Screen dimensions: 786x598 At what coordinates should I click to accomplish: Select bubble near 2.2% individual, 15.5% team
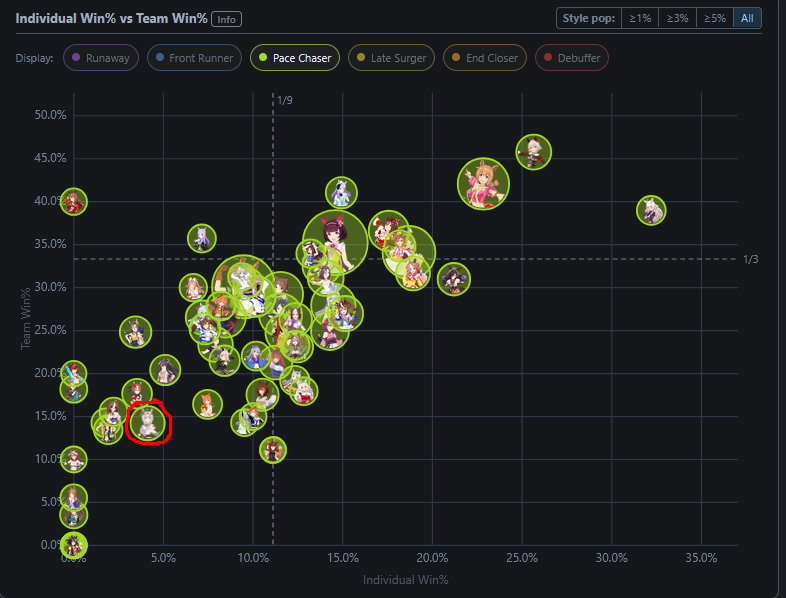click(x=113, y=412)
